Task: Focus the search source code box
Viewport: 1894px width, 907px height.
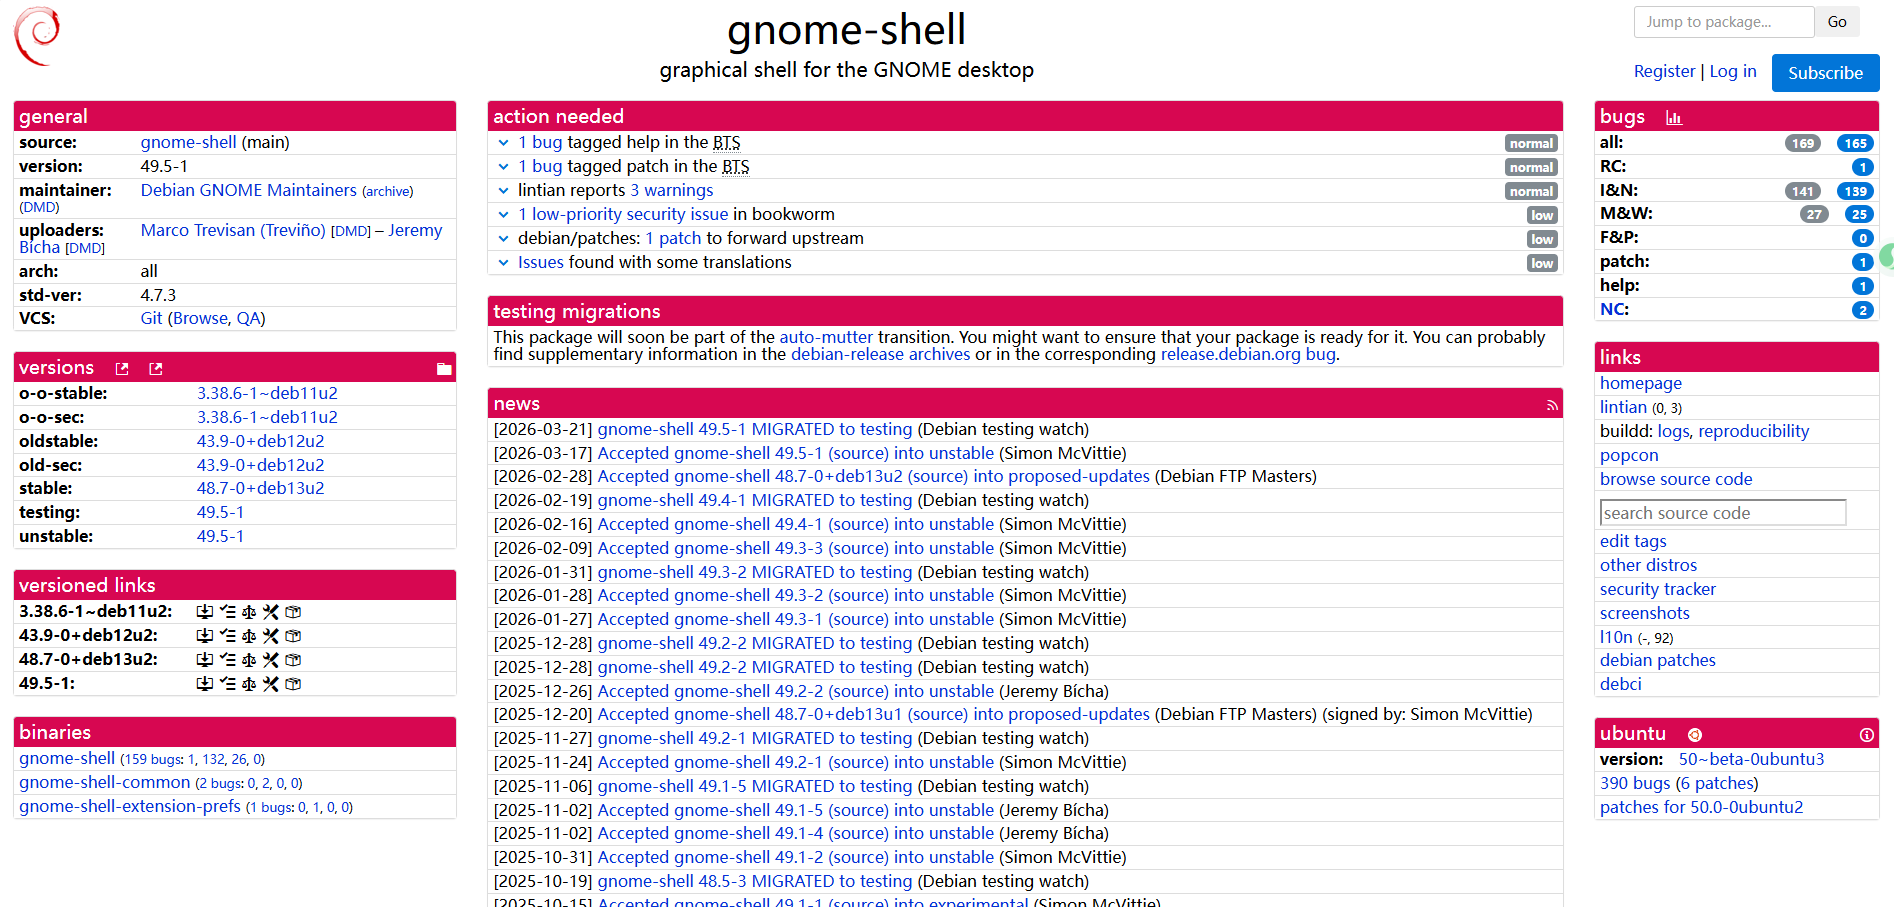Action: [1722, 513]
